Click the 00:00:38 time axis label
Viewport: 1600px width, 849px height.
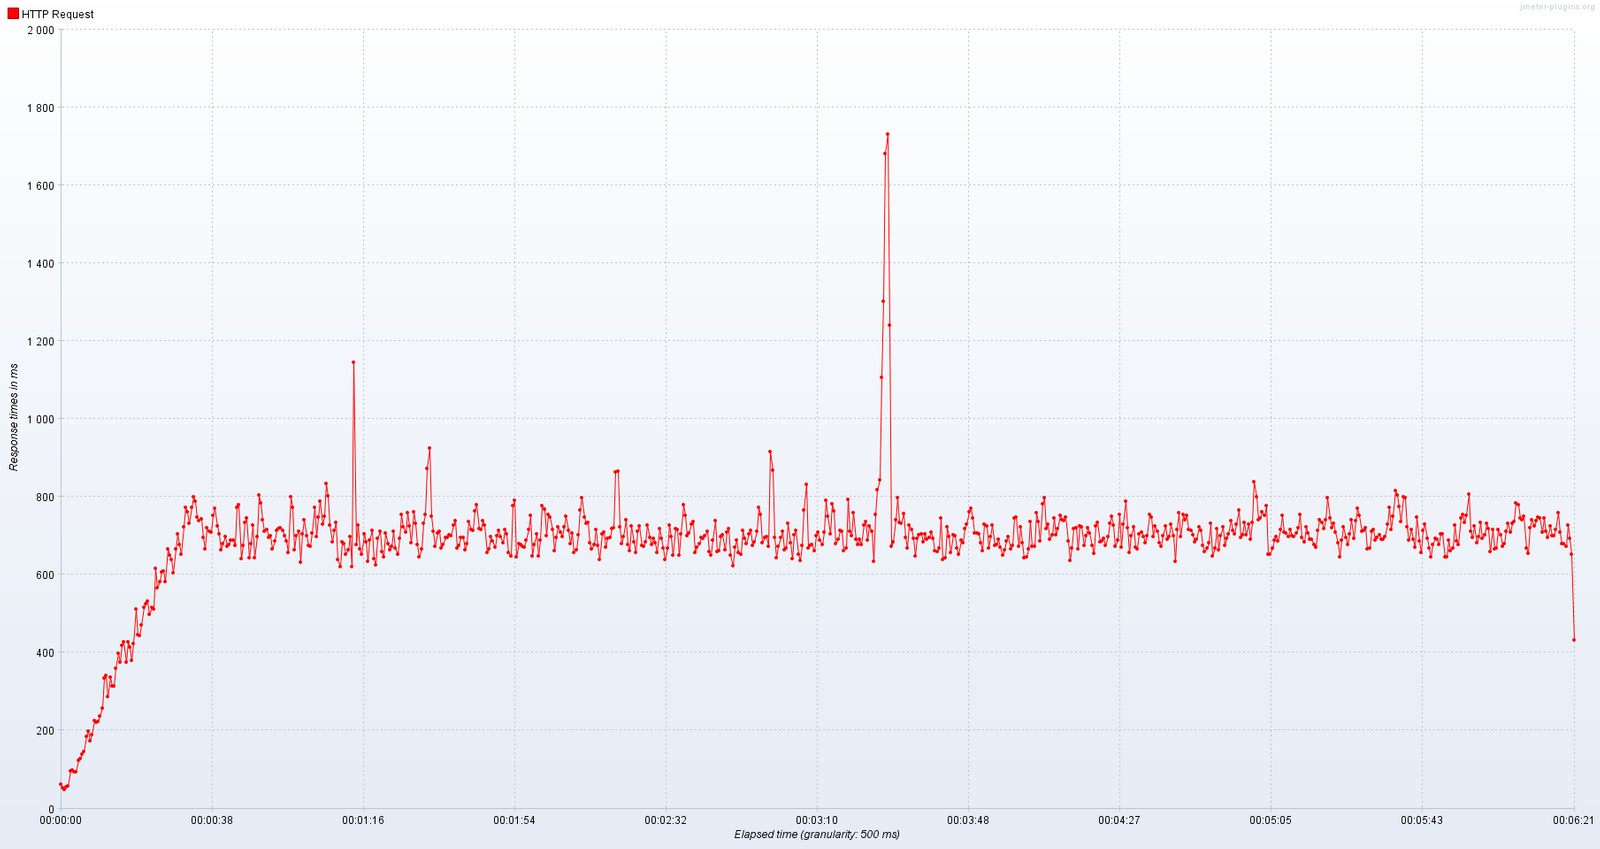pos(211,820)
